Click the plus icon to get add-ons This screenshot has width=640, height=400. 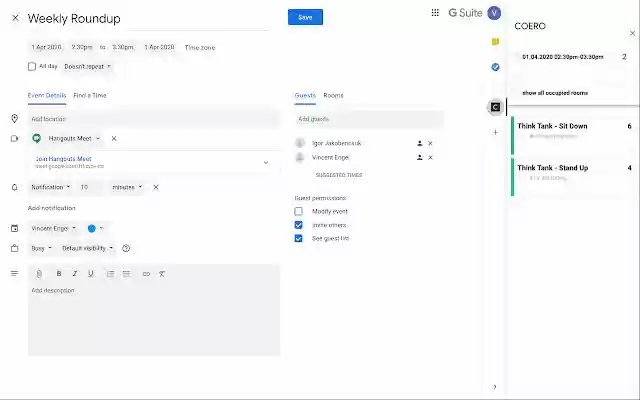[x=495, y=132]
